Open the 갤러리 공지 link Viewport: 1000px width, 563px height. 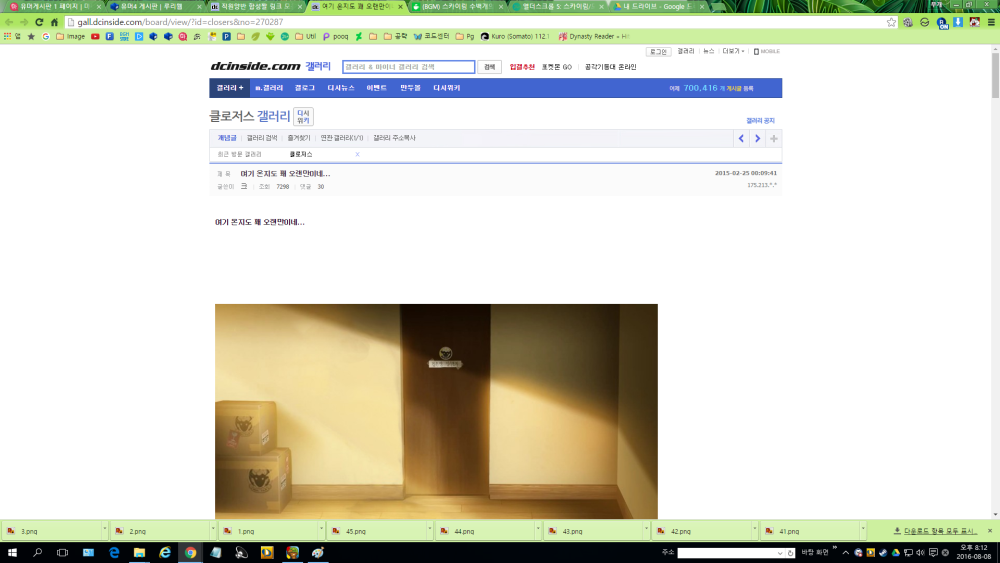760,120
